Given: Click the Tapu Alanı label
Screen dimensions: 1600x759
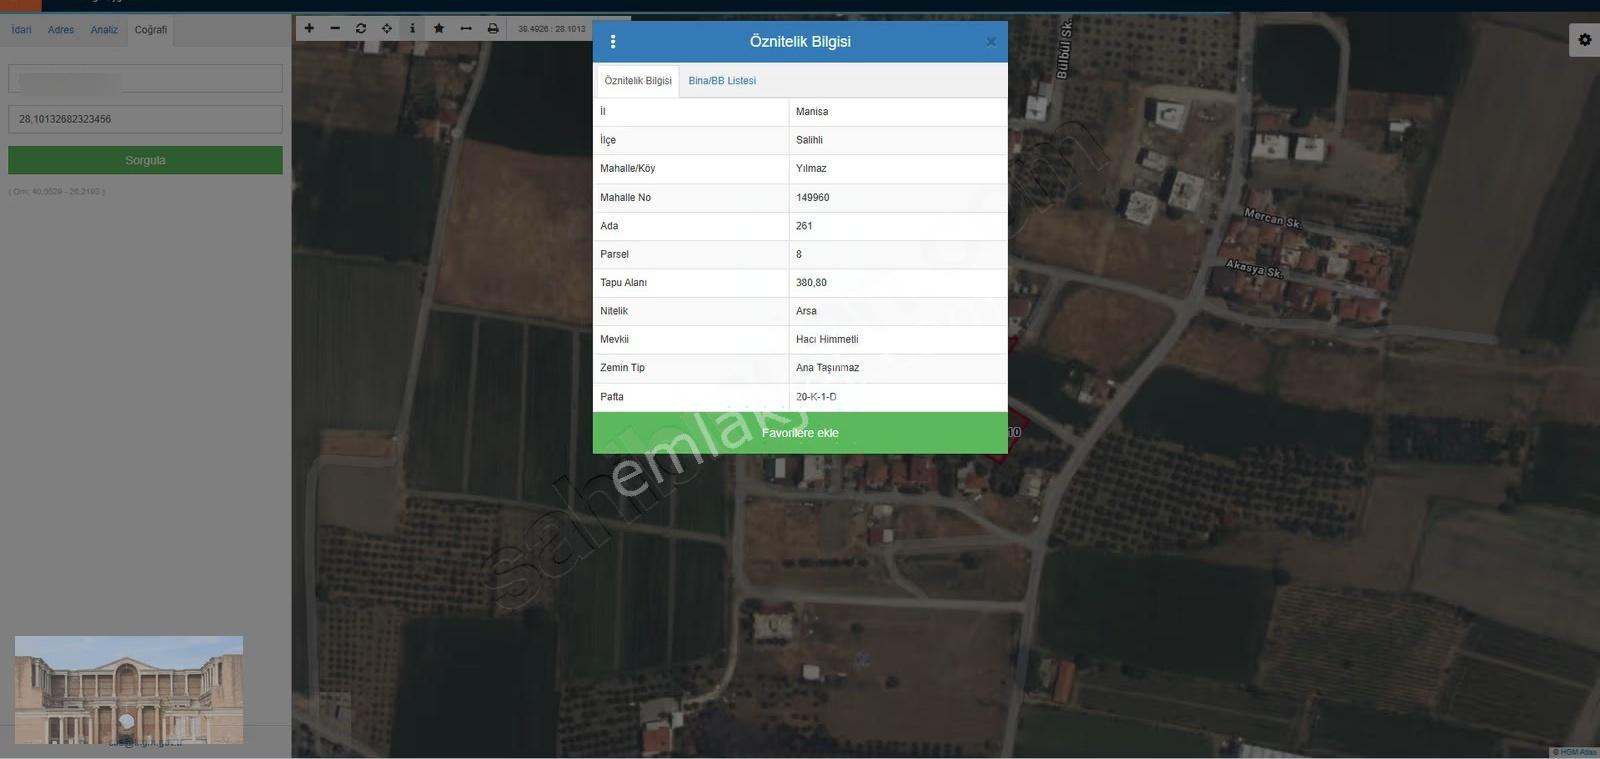Looking at the screenshot, I should pyautogui.click(x=623, y=283).
